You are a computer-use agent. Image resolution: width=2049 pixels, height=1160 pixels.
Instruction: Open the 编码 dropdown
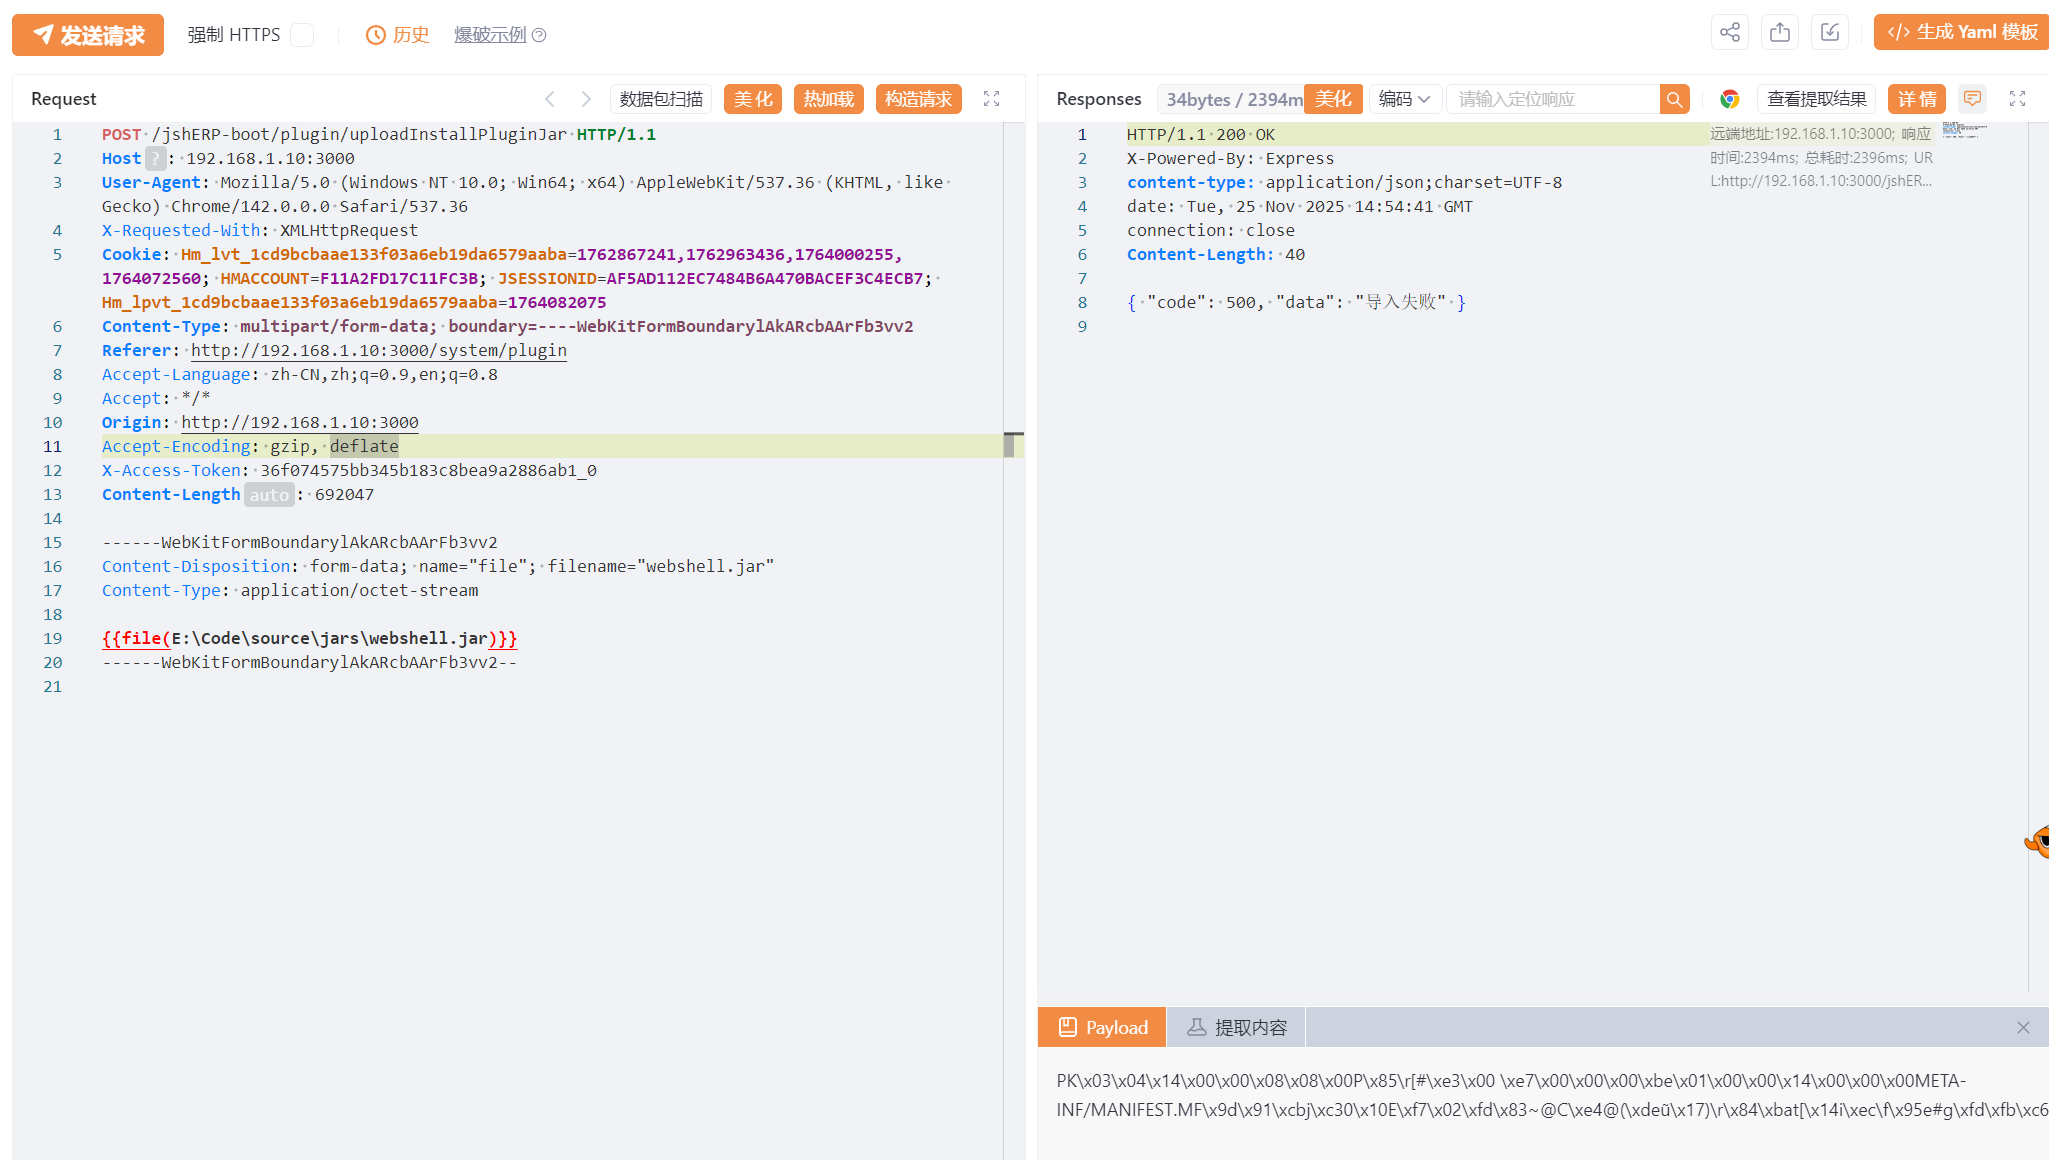click(x=1404, y=99)
